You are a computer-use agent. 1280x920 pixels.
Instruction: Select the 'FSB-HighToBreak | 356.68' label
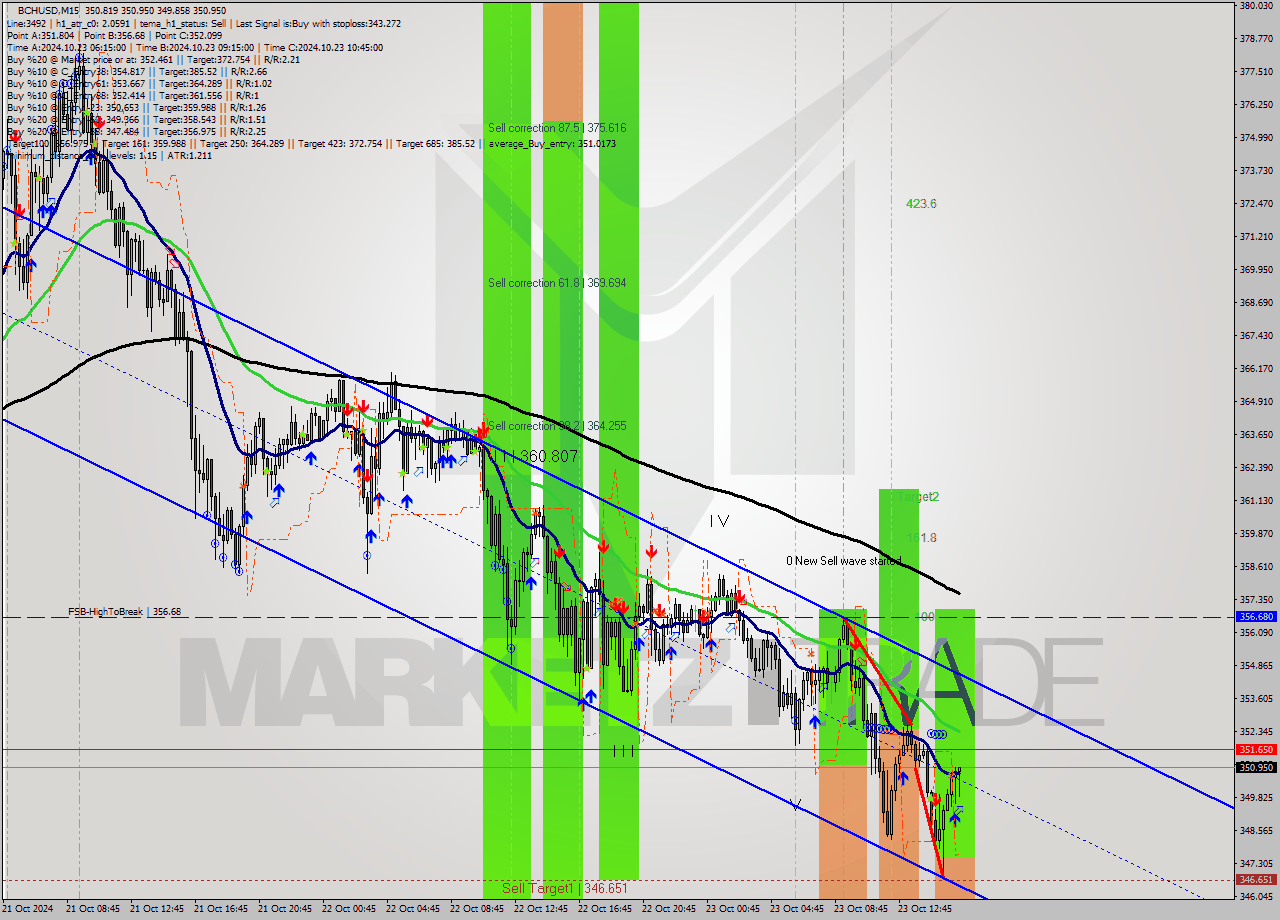(x=124, y=612)
